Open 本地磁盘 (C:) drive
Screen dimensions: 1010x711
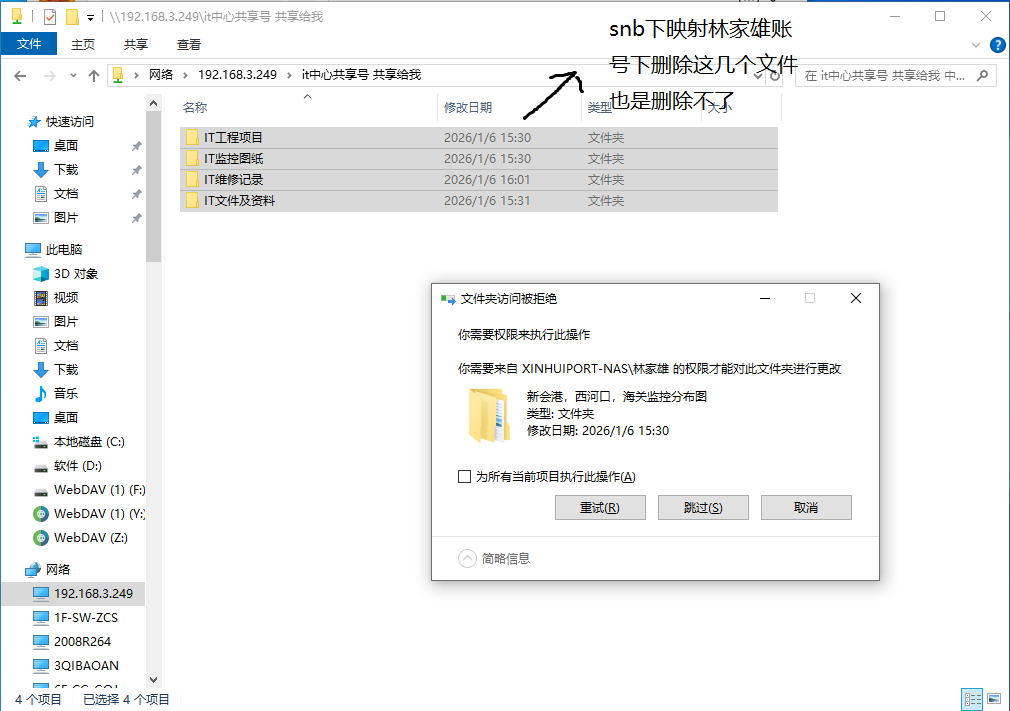pos(89,442)
